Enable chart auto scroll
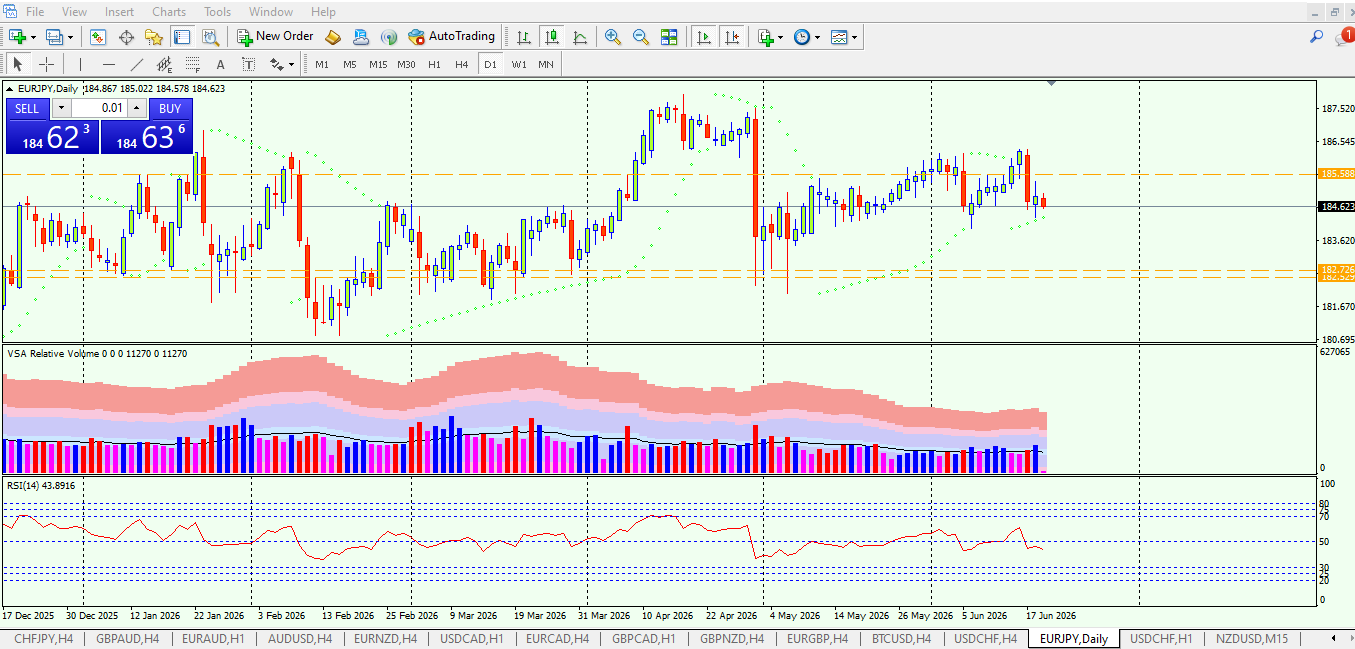The image size is (1355, 649). click(x=704, y=37)
